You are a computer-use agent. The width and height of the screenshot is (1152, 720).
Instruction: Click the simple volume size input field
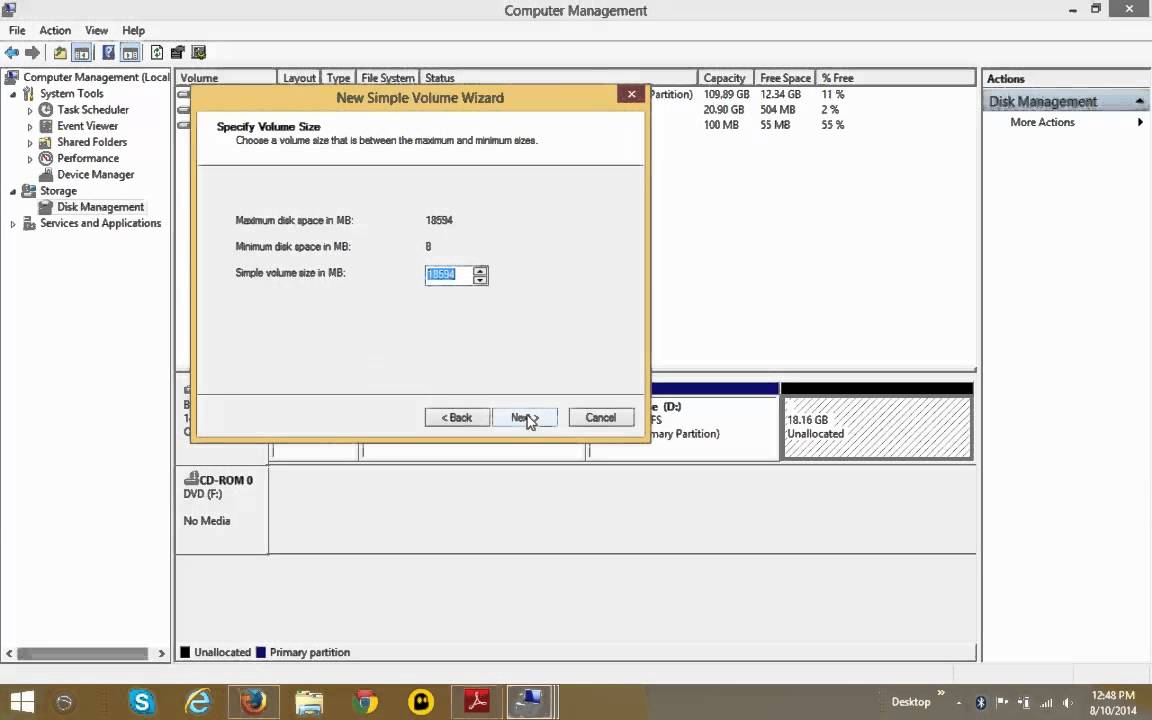tap(448, 275)
